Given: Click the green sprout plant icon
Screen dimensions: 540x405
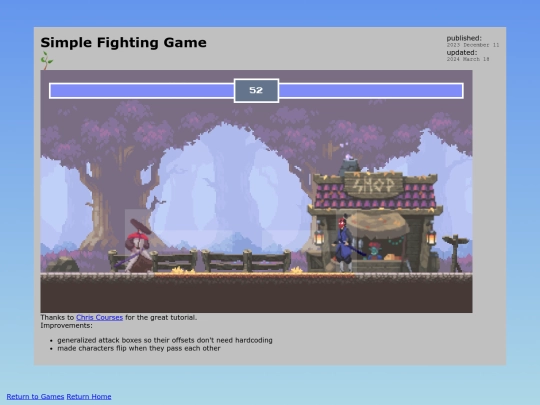Looking at the screenshot, I should tap(46, 61).
